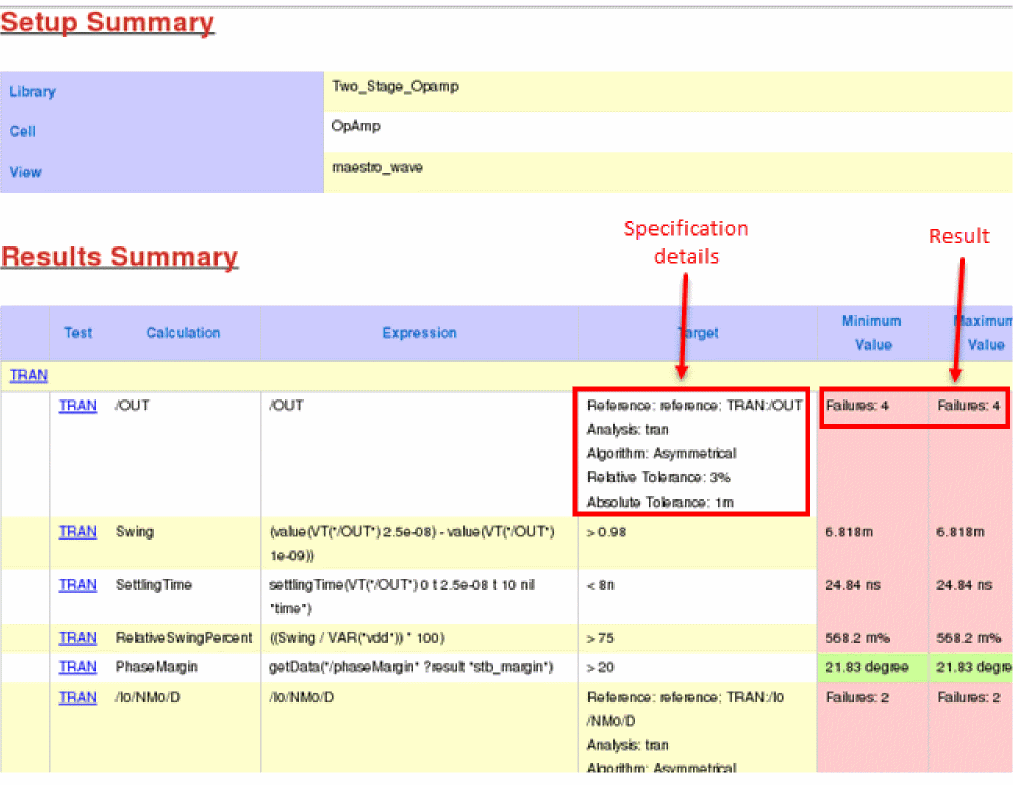Select the Test column header

pos(78,333)
